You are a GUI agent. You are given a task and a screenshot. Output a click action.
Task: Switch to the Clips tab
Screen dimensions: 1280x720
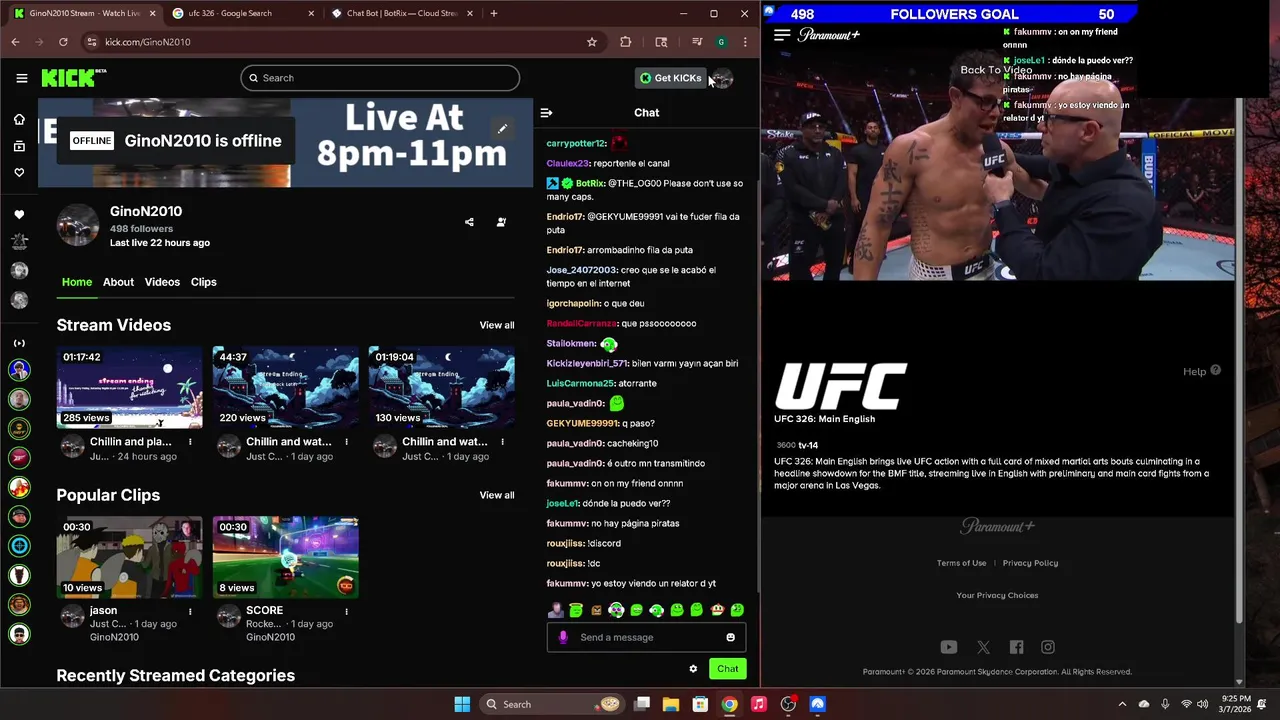pos(204,282)
